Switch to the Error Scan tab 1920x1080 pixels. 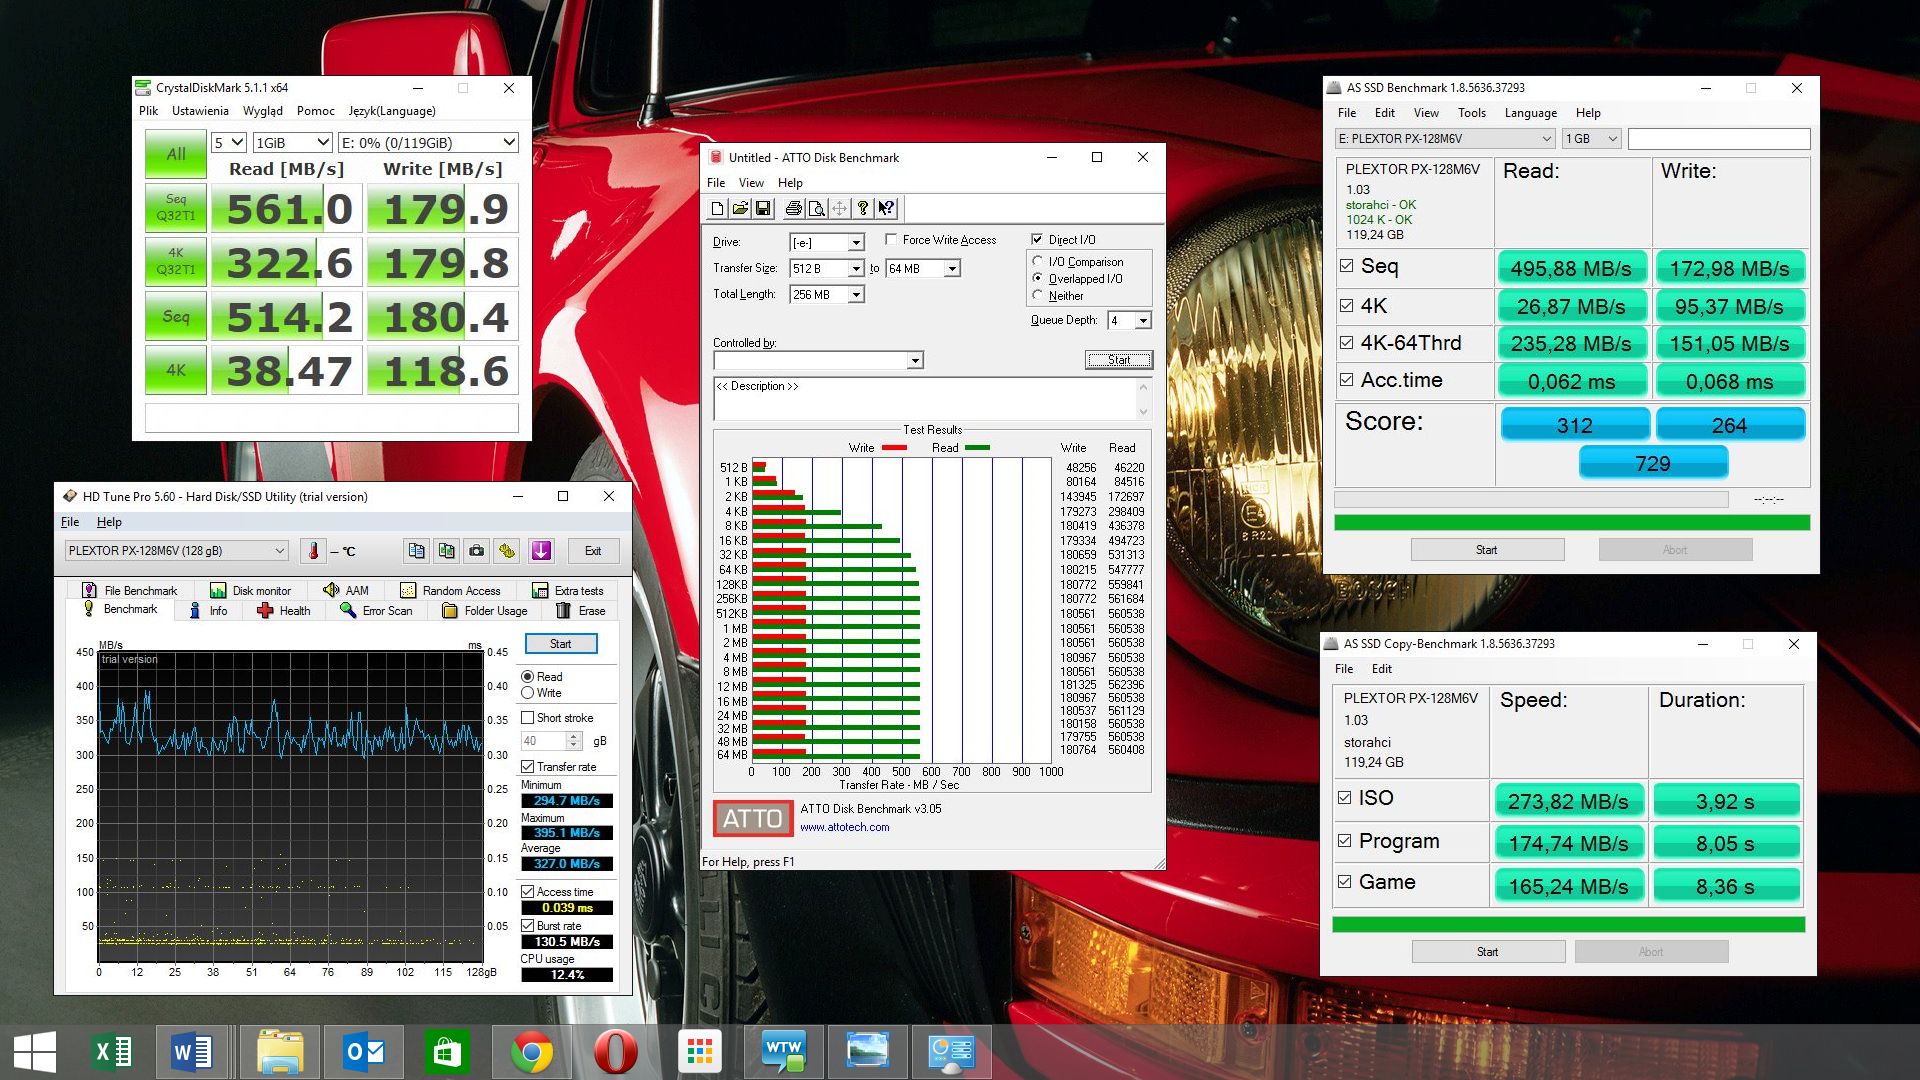[x=376, y=611]
